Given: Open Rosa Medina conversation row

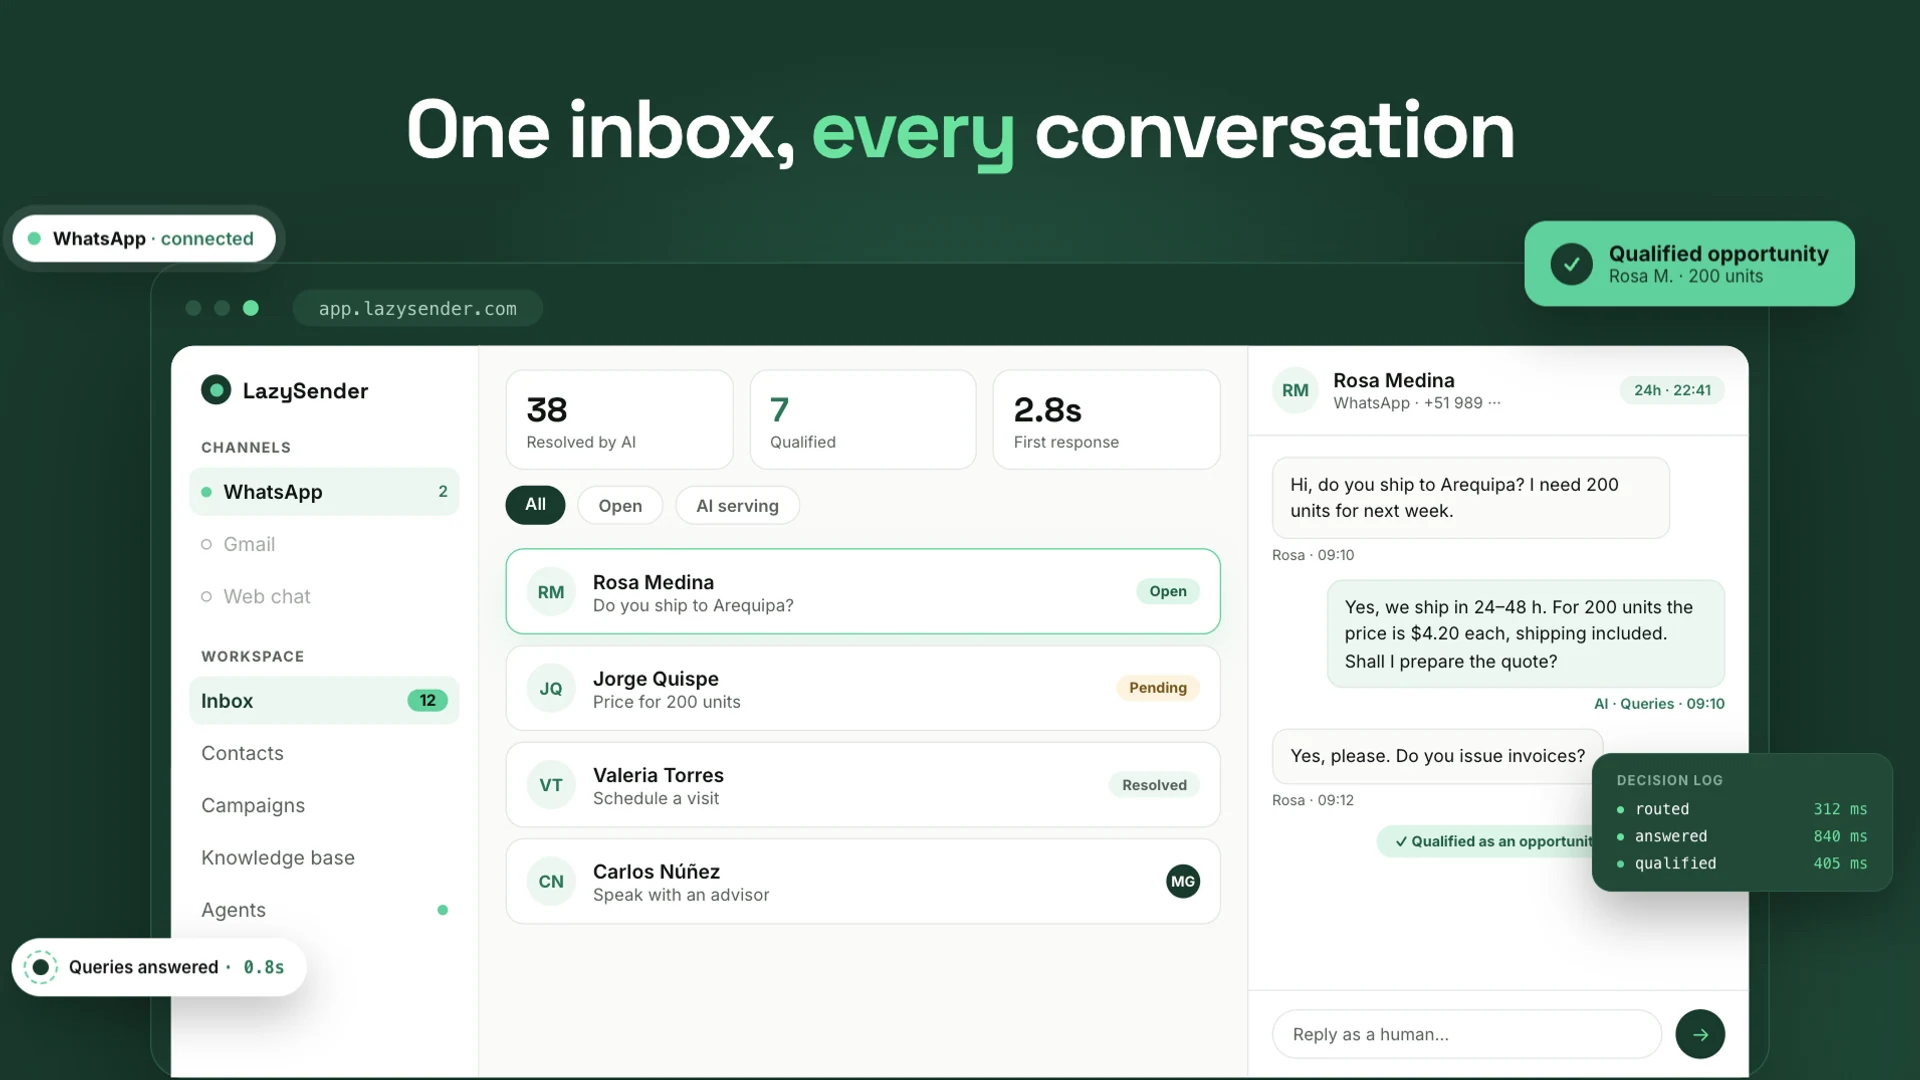Looking at the screenshot, I should click(863, 592).
